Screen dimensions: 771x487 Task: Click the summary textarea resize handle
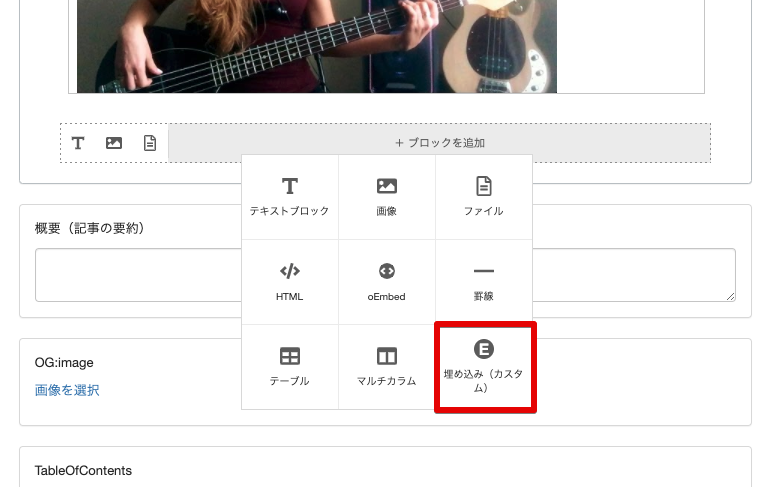coord(730,296)
